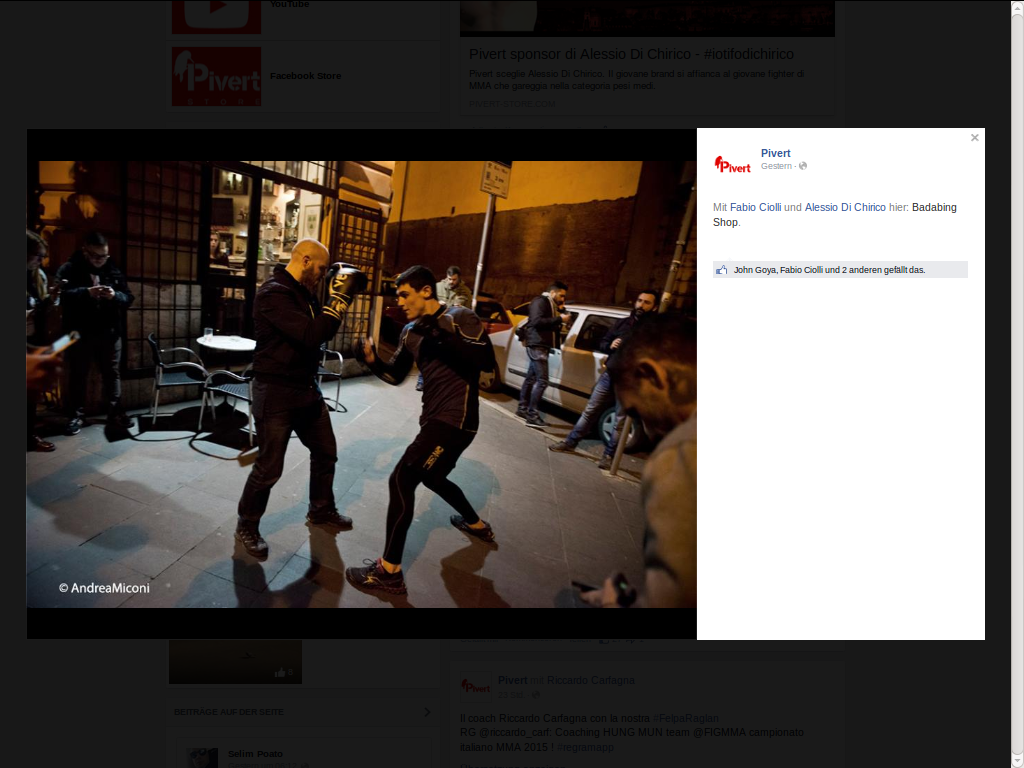Click Selim Poato's profile picture
1024x768 pixels.
click(x=202, y=757)
